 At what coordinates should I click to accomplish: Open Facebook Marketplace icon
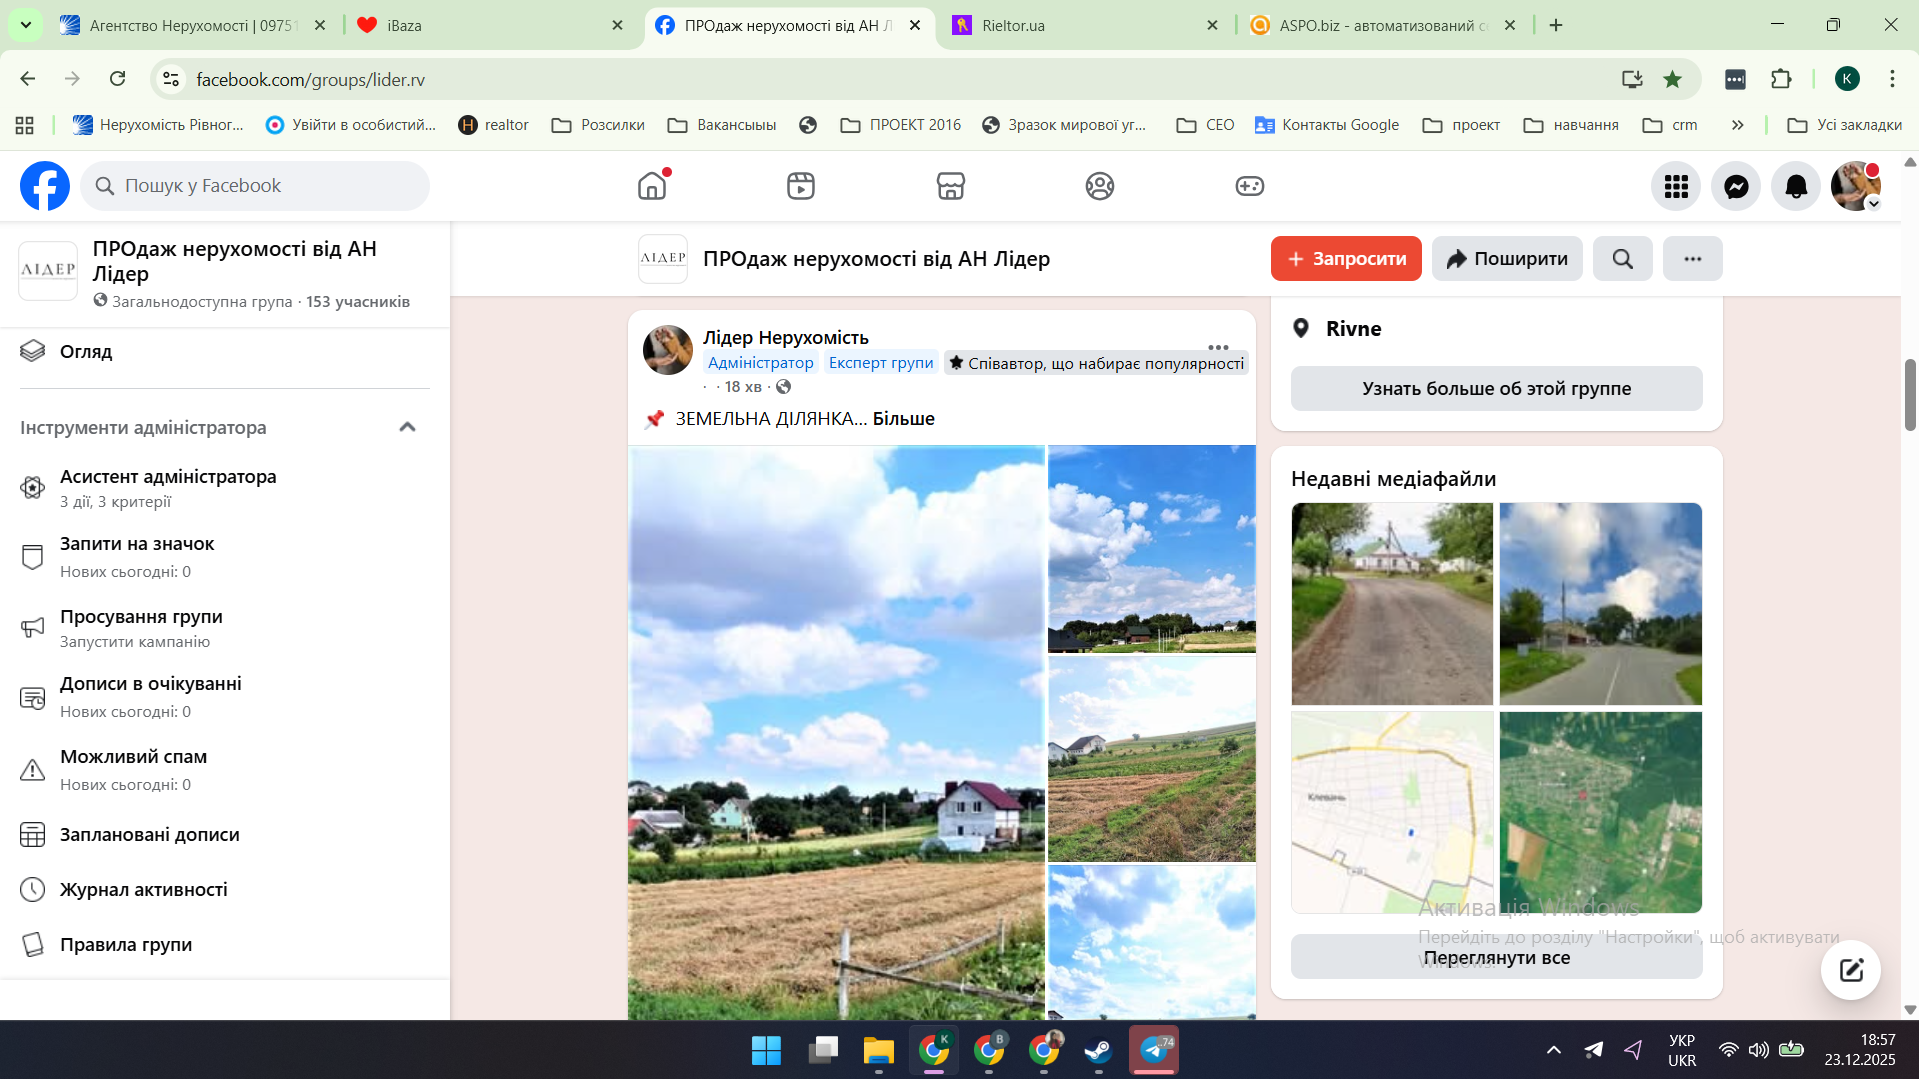(950, 186)
